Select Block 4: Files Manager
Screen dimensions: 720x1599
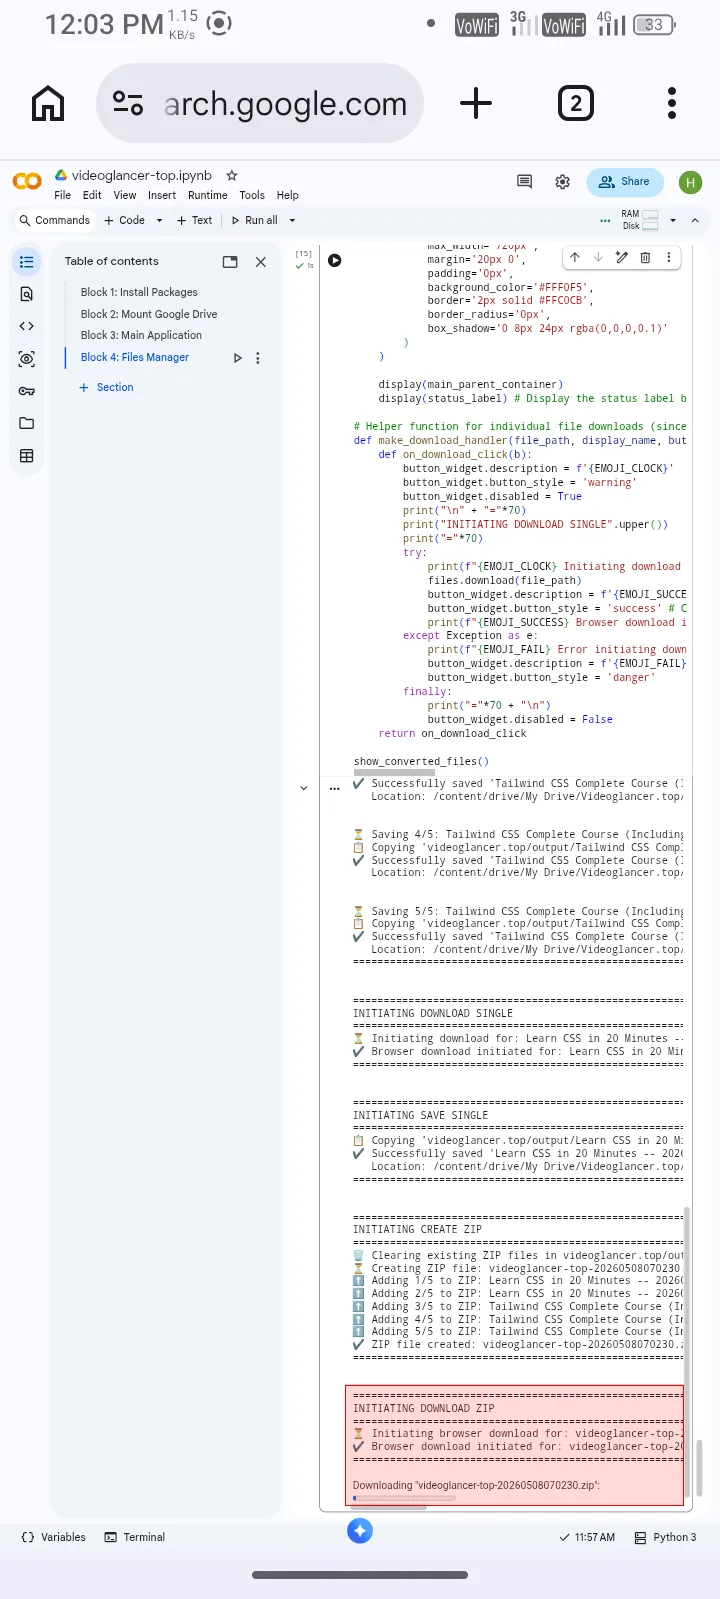135,357
